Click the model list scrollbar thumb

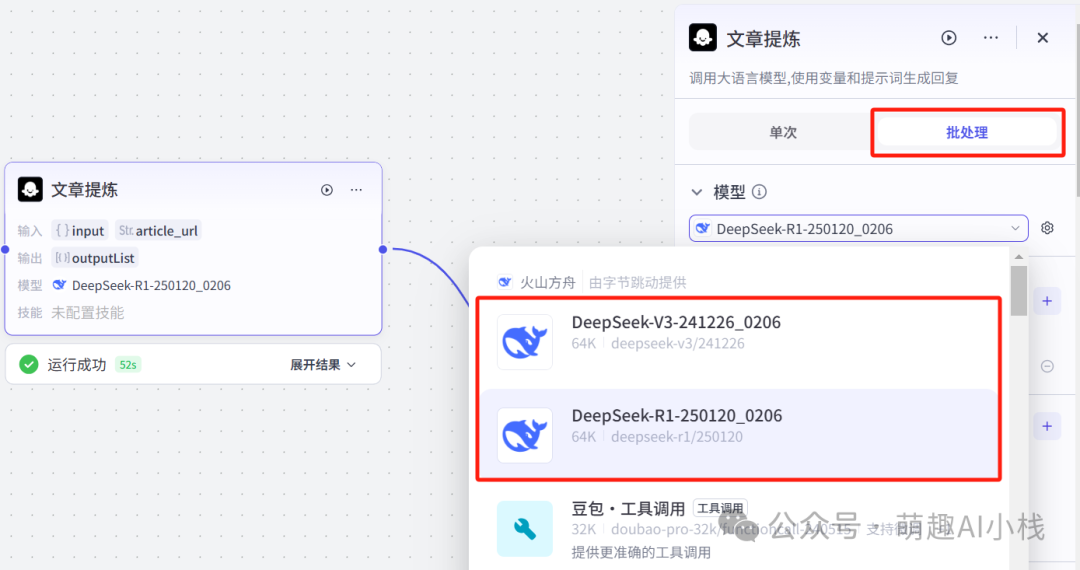(x=1019, y=291)
